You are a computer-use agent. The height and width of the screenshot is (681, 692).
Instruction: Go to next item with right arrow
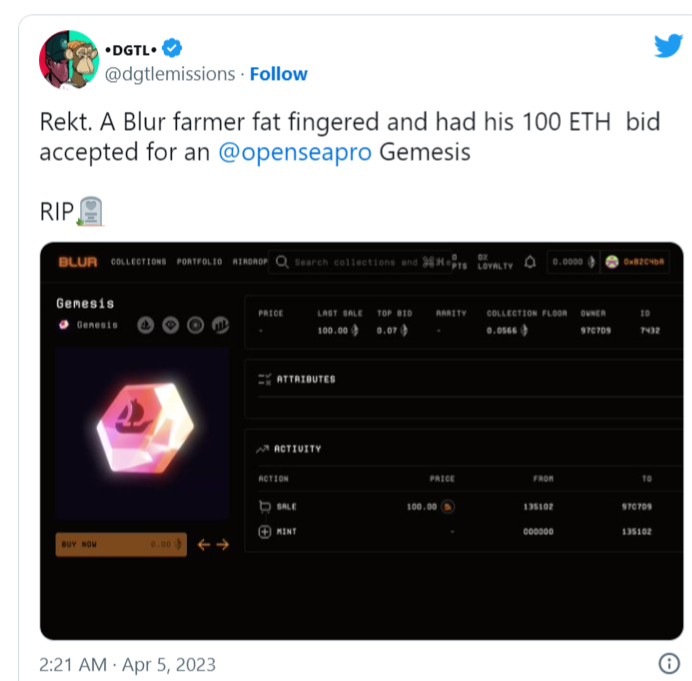tap(223, 545)
